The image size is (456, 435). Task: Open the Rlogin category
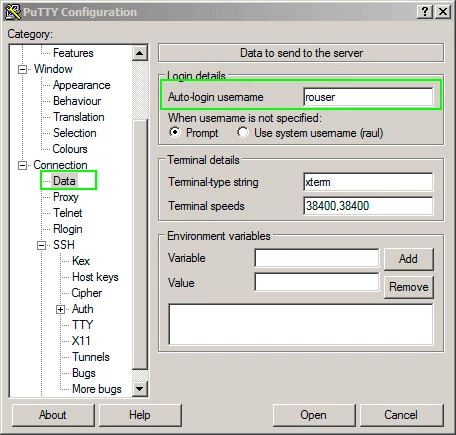[68, 229]
